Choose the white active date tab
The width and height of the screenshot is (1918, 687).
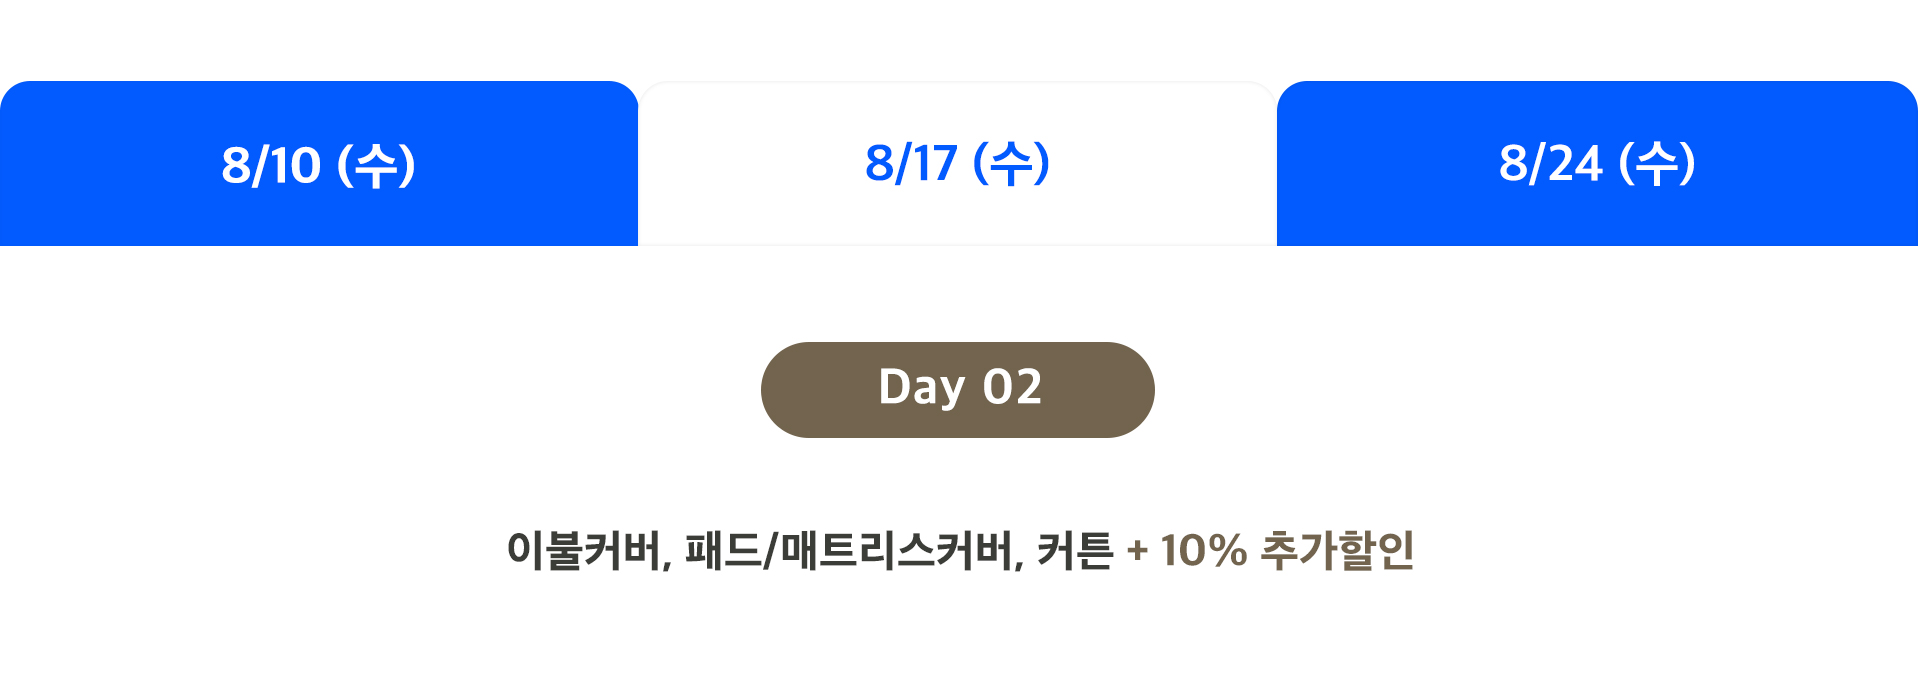[957, 164]
